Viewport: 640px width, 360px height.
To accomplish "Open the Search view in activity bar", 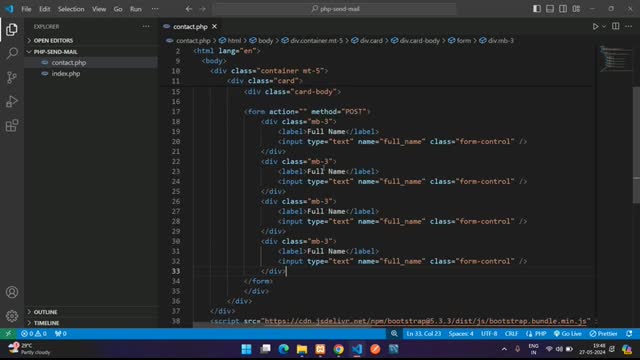I will point(12,53).
